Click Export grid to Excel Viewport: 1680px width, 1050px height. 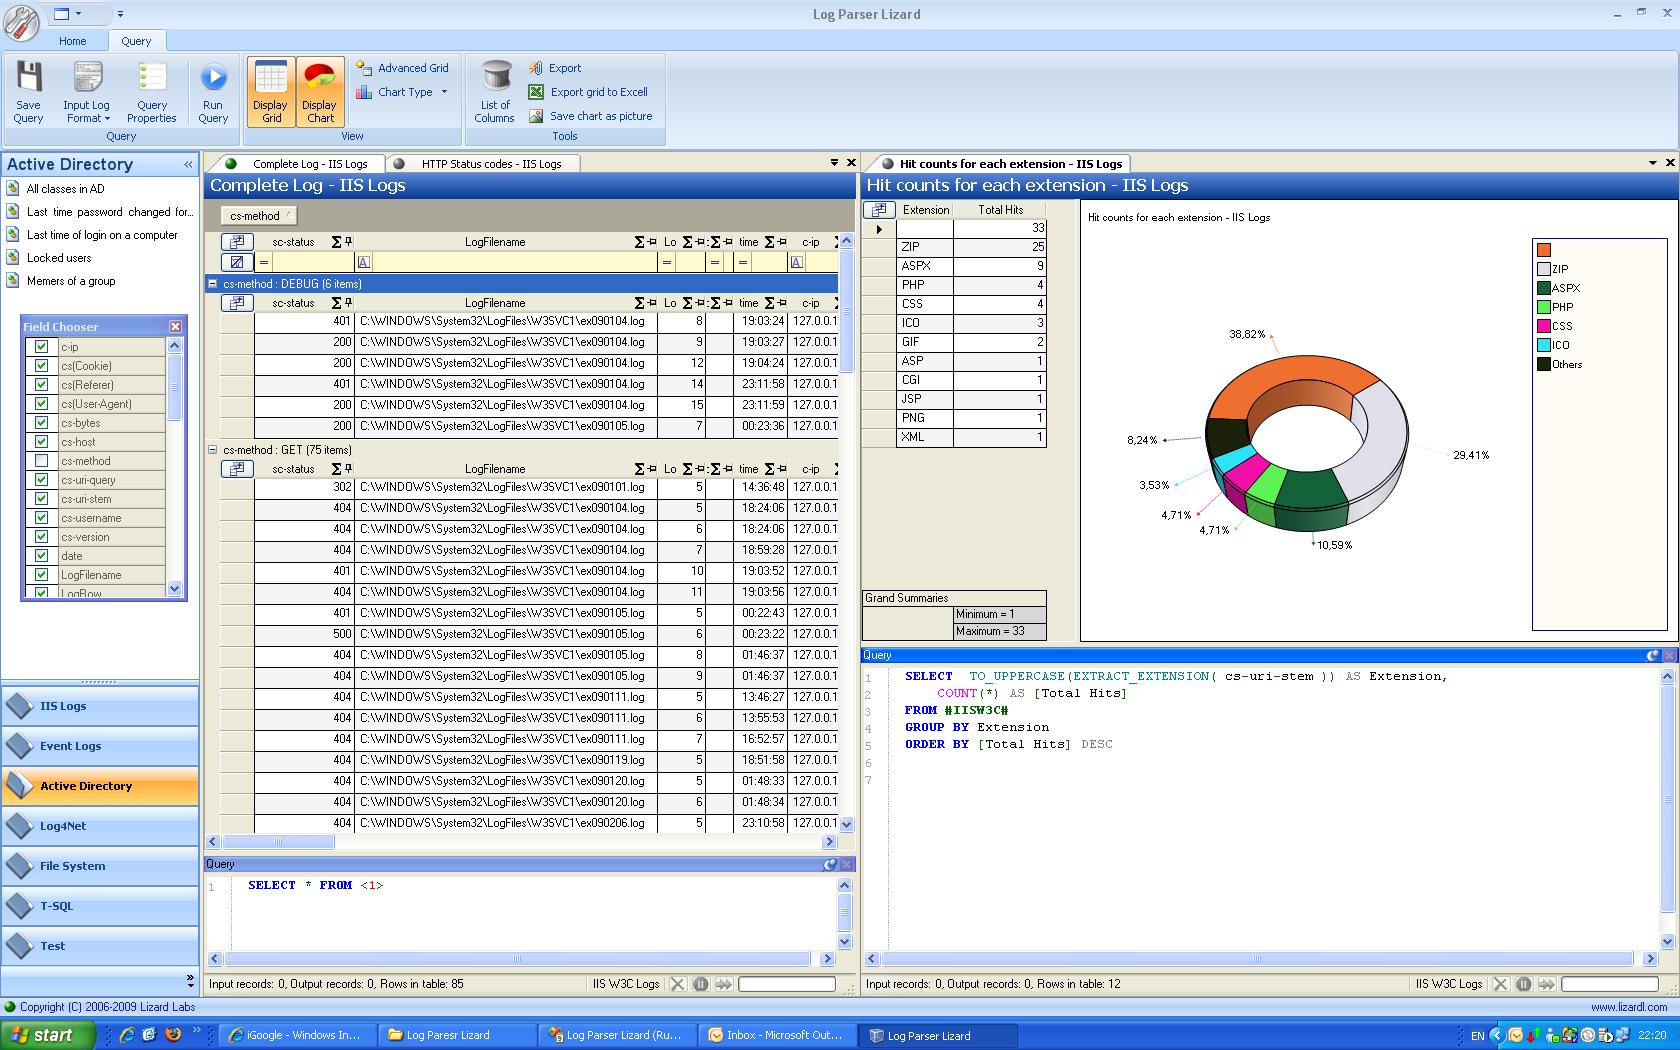pos(598,92)
